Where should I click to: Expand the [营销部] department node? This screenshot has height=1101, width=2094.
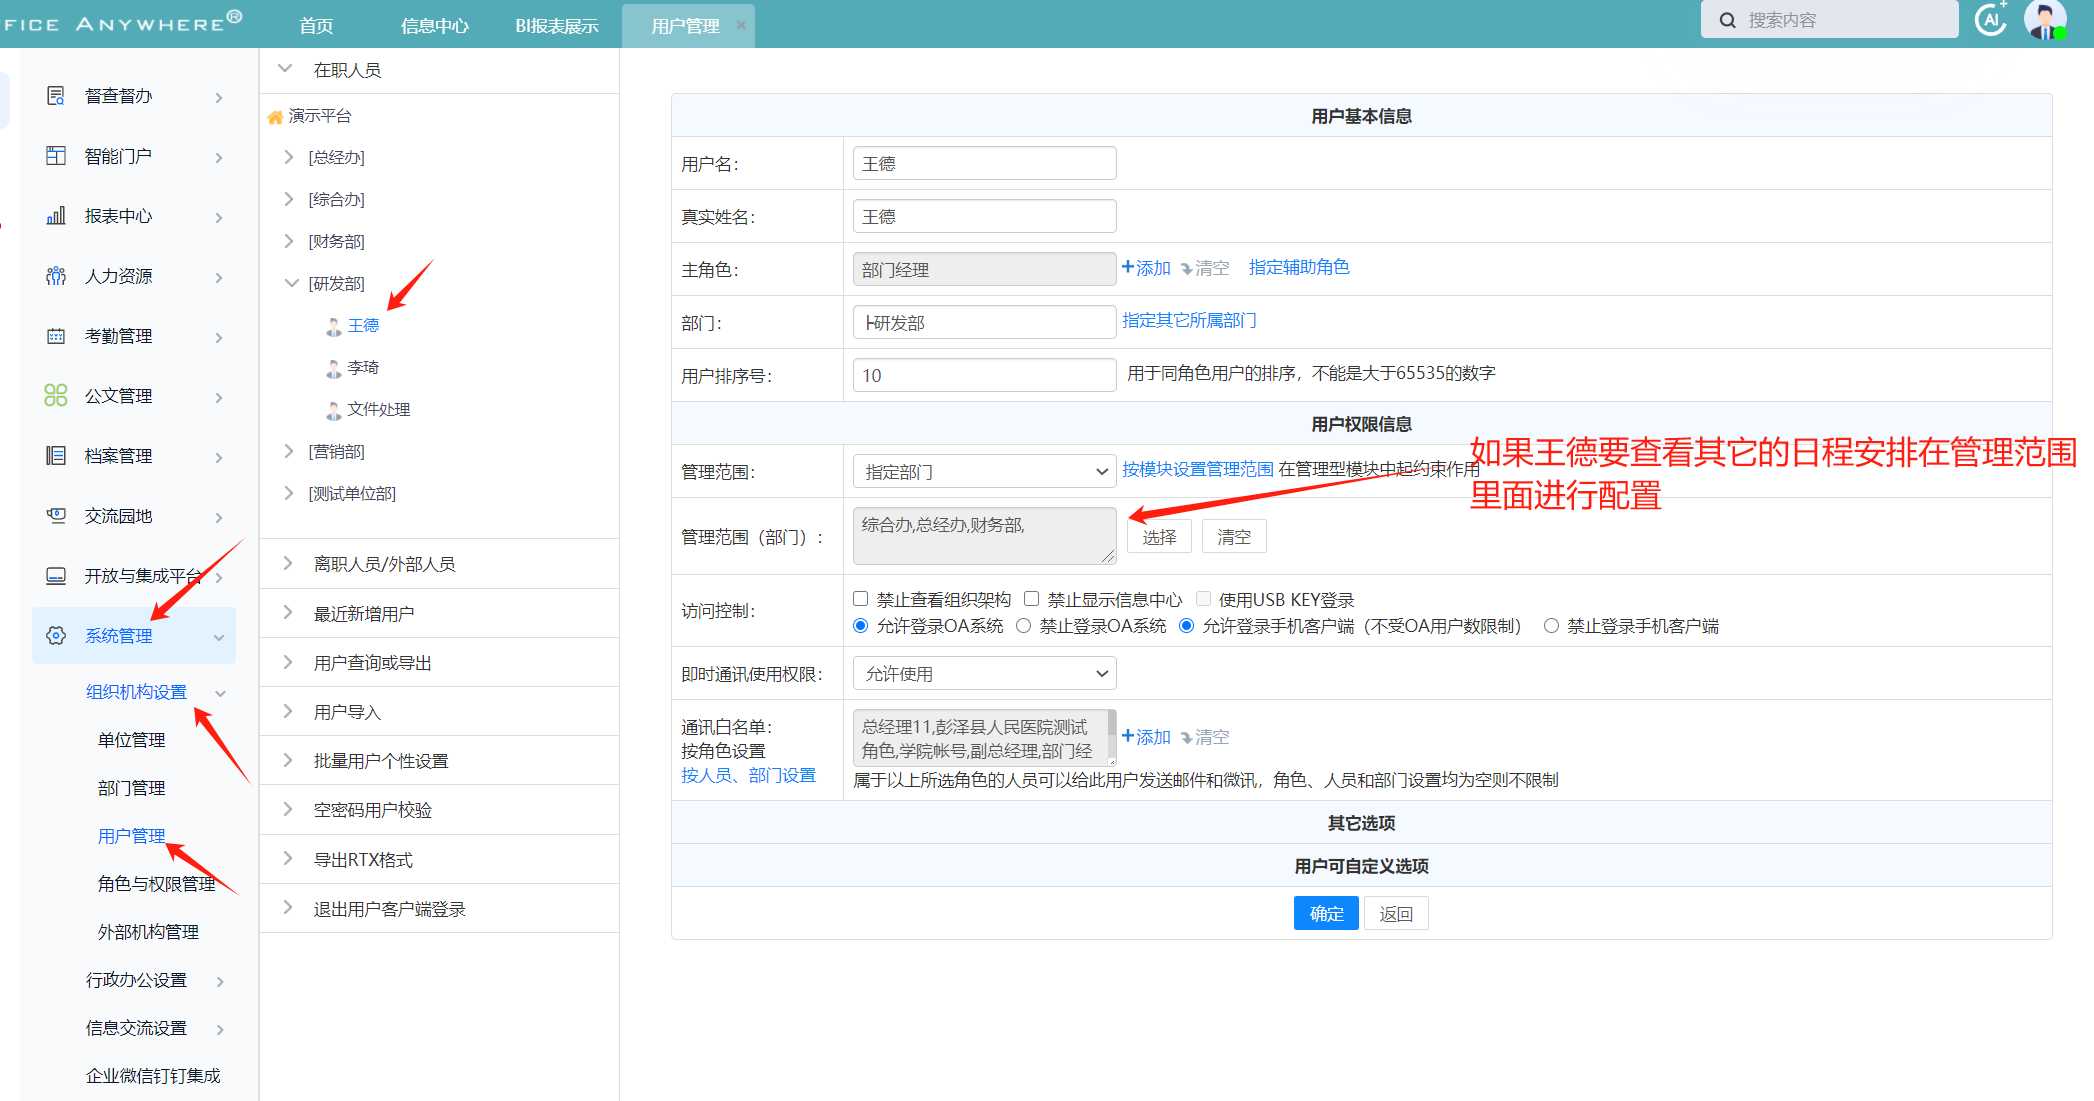[289, 451]
